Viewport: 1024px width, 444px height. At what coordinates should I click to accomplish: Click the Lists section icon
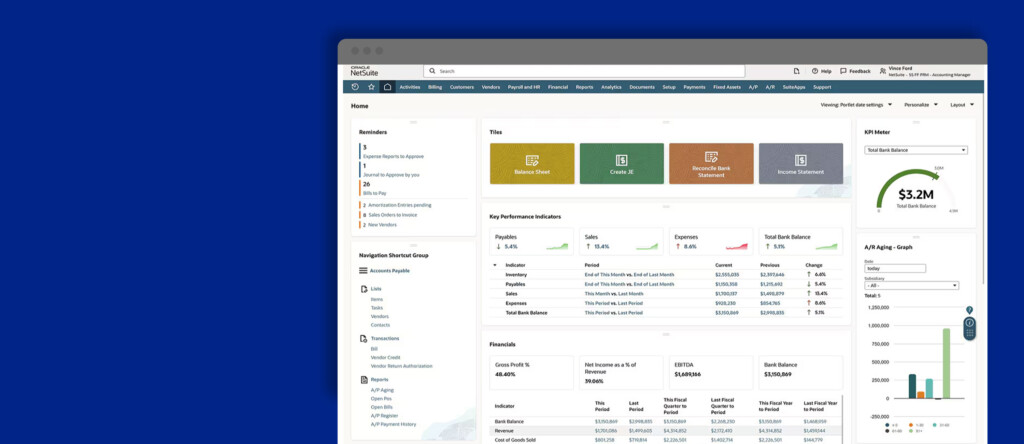pos(364,289)
